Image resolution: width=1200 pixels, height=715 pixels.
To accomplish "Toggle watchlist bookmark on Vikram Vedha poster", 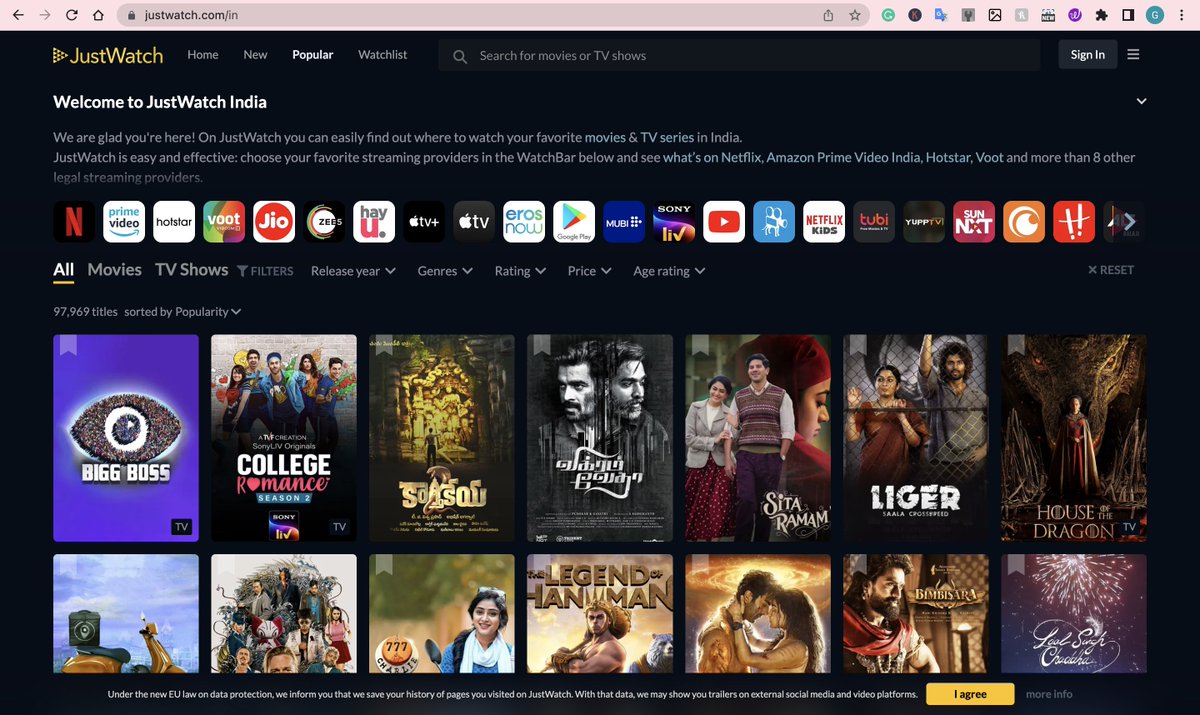I will click(x=542, y=345).
